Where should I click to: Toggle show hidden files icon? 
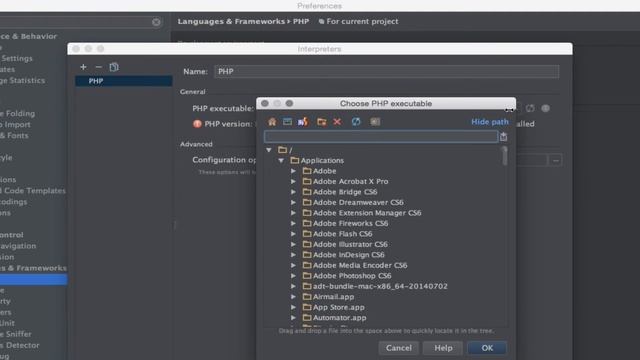coord(375,122)
